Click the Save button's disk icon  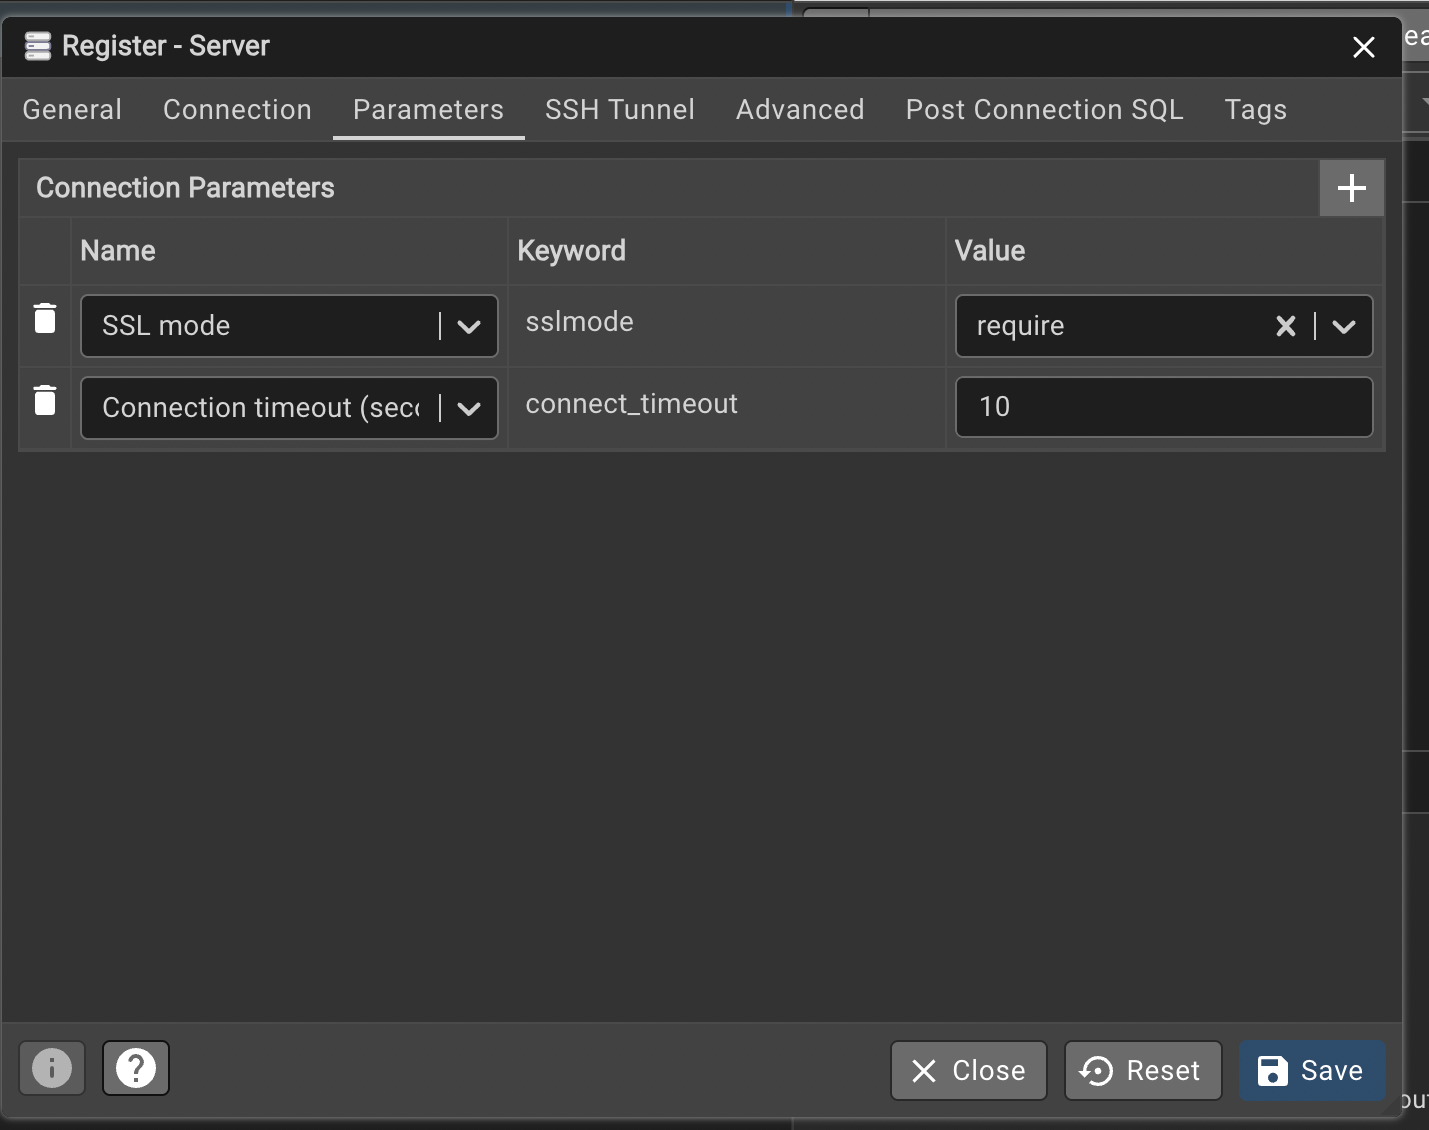(1271, 1070)
